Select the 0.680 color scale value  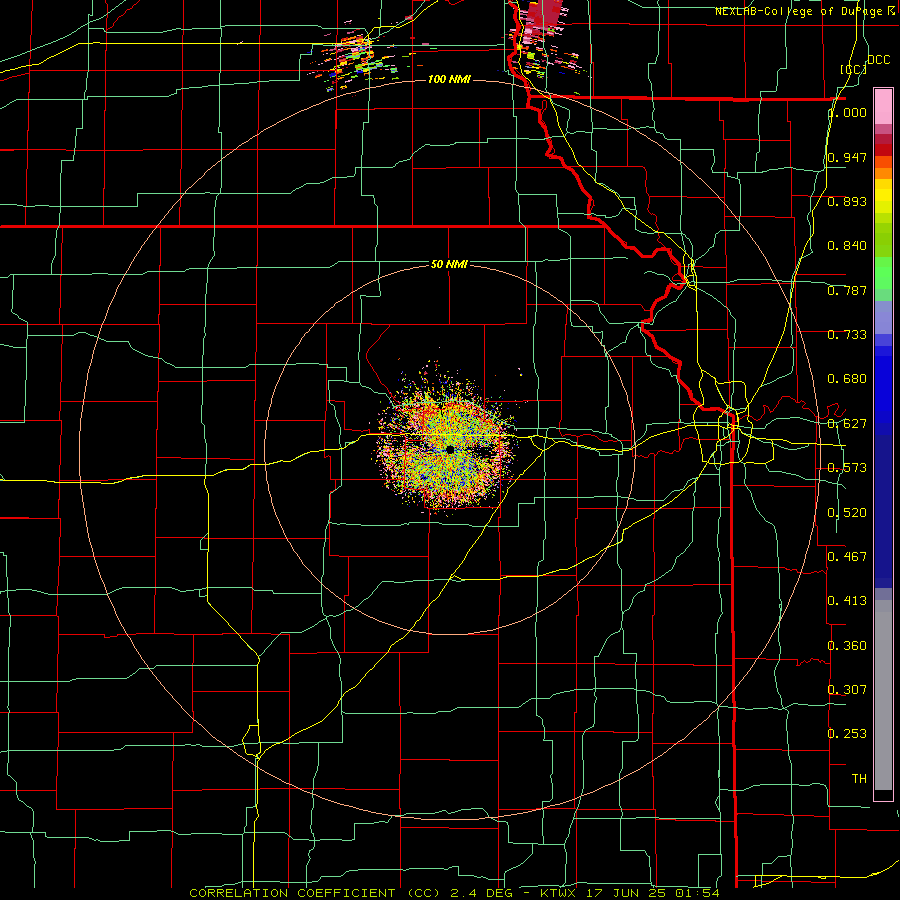(847, 379)
